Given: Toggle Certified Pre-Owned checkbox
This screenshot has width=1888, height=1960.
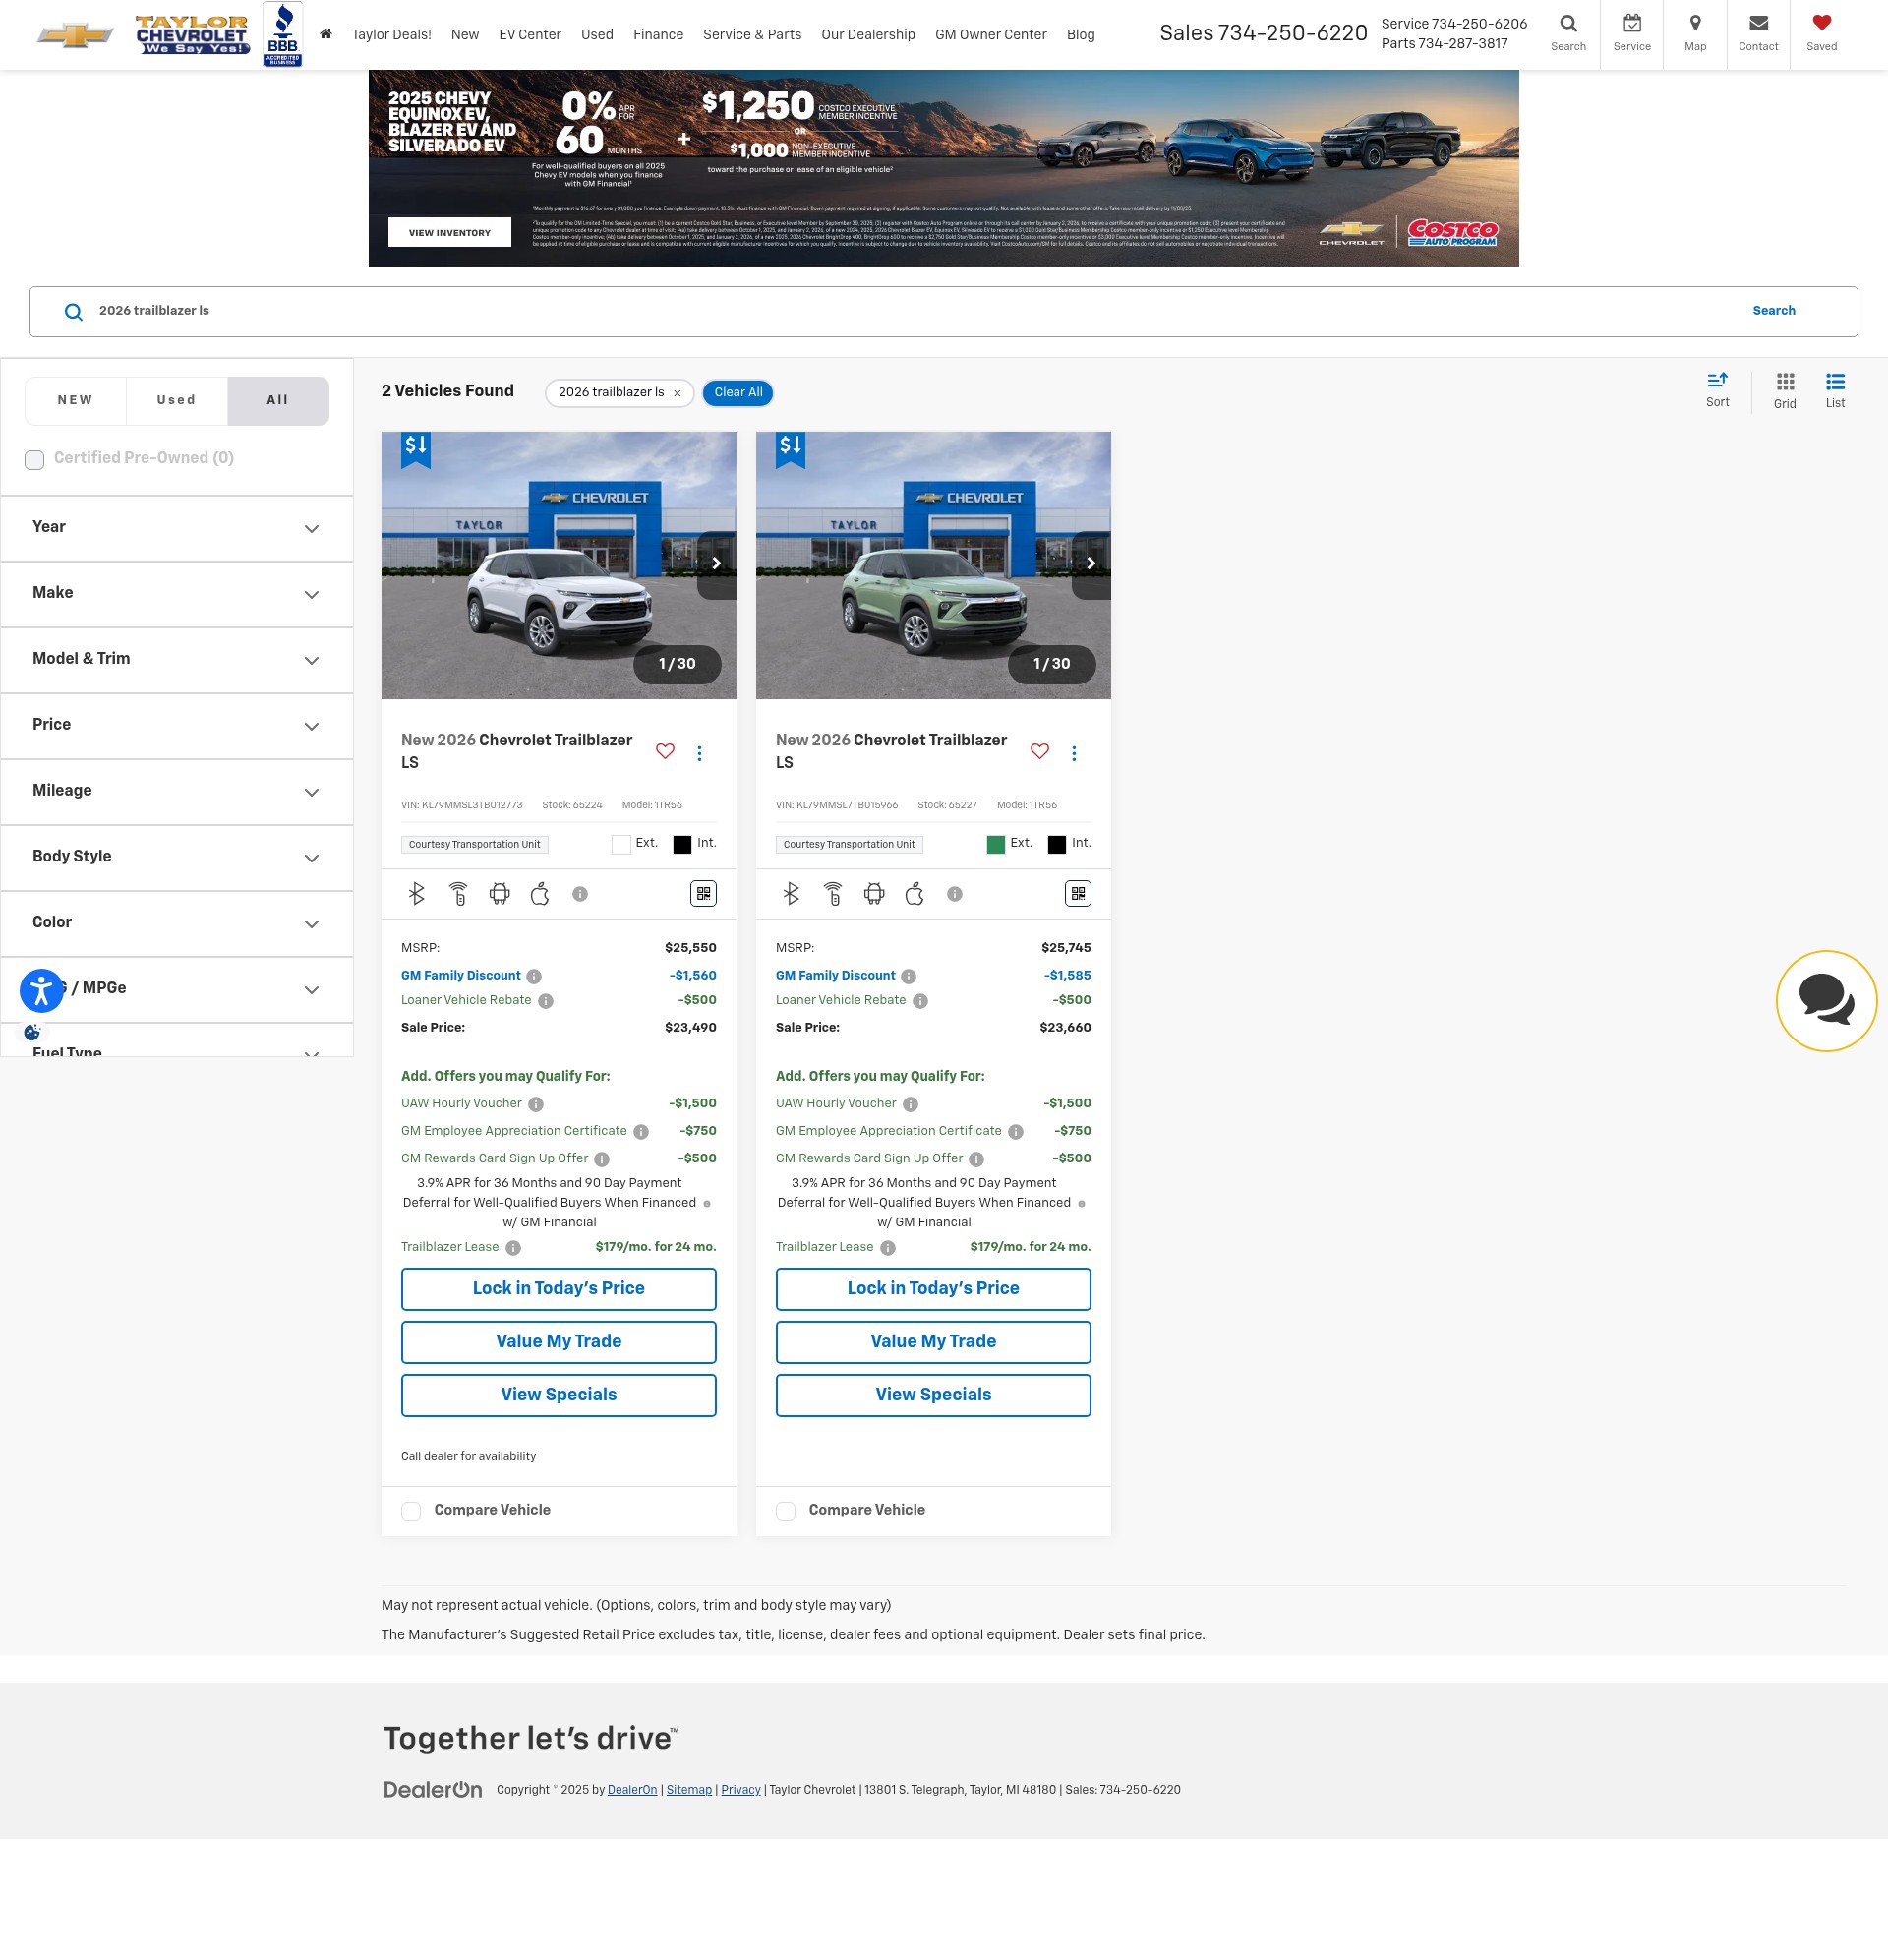Looking at the screenshot, I should 35,460.
